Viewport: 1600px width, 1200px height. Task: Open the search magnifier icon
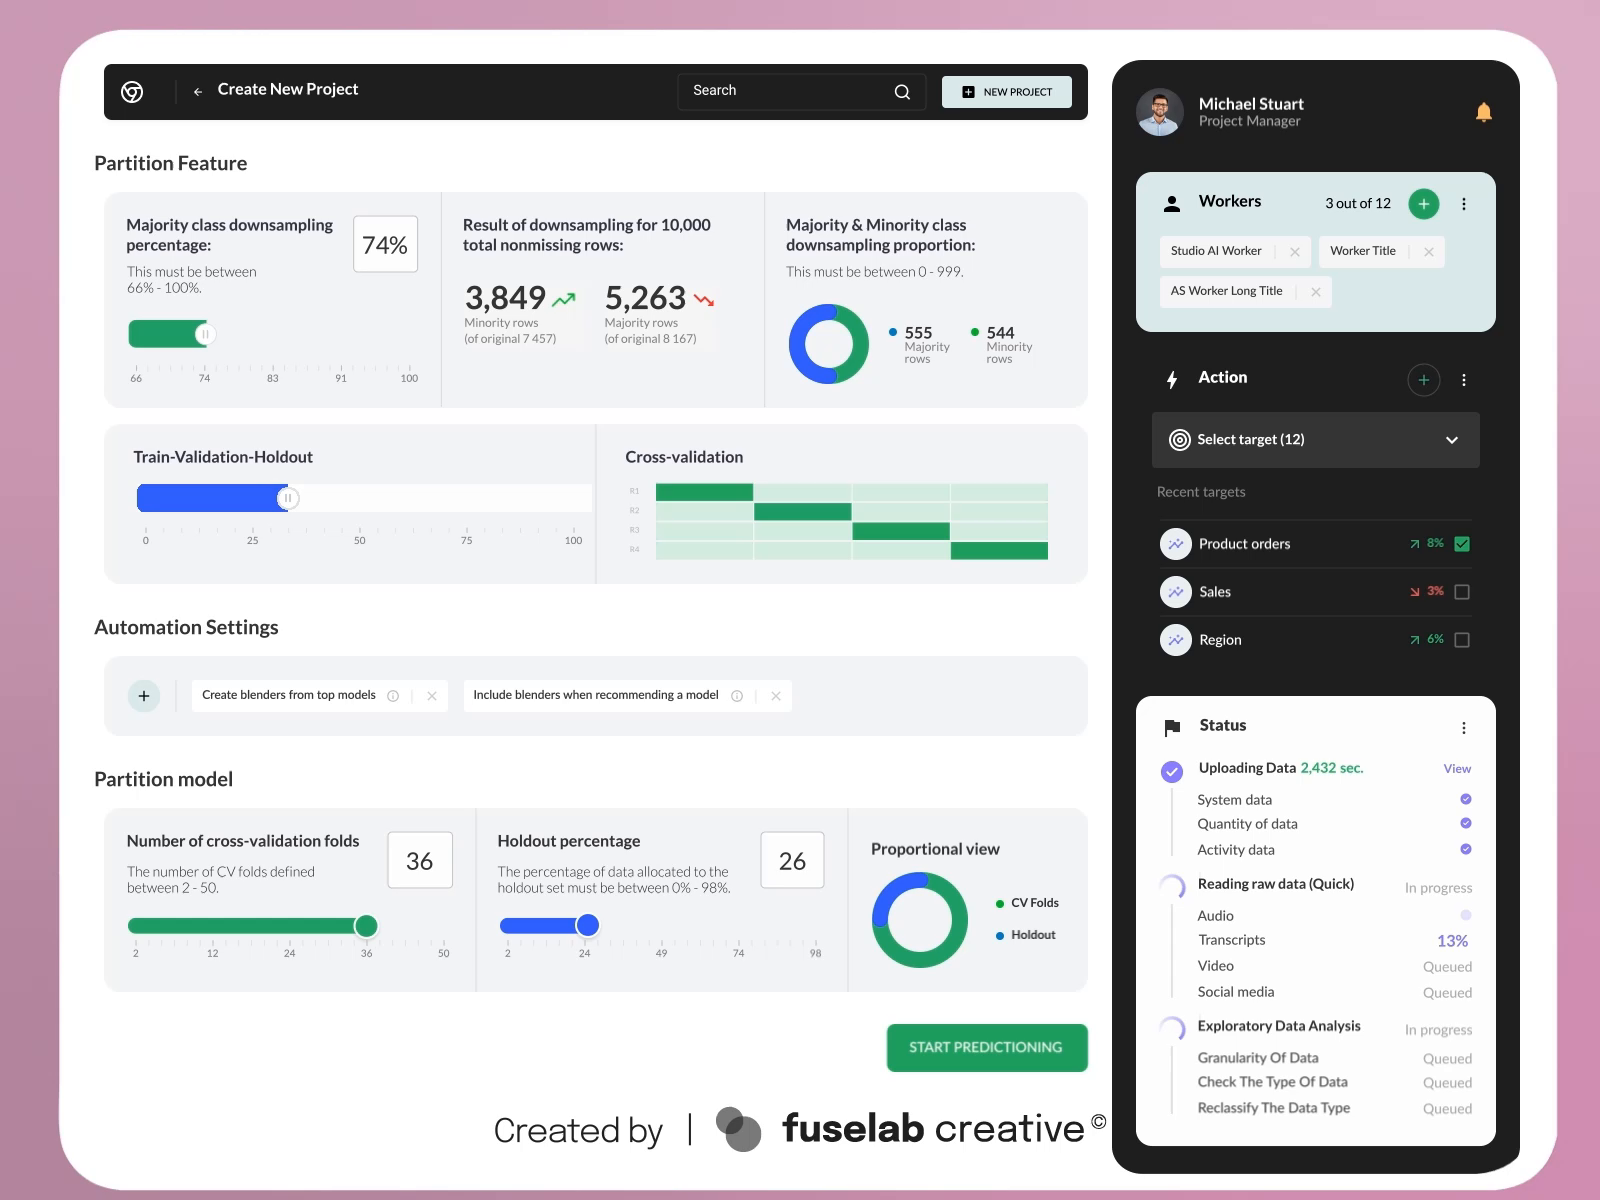(x=902, y=91)
